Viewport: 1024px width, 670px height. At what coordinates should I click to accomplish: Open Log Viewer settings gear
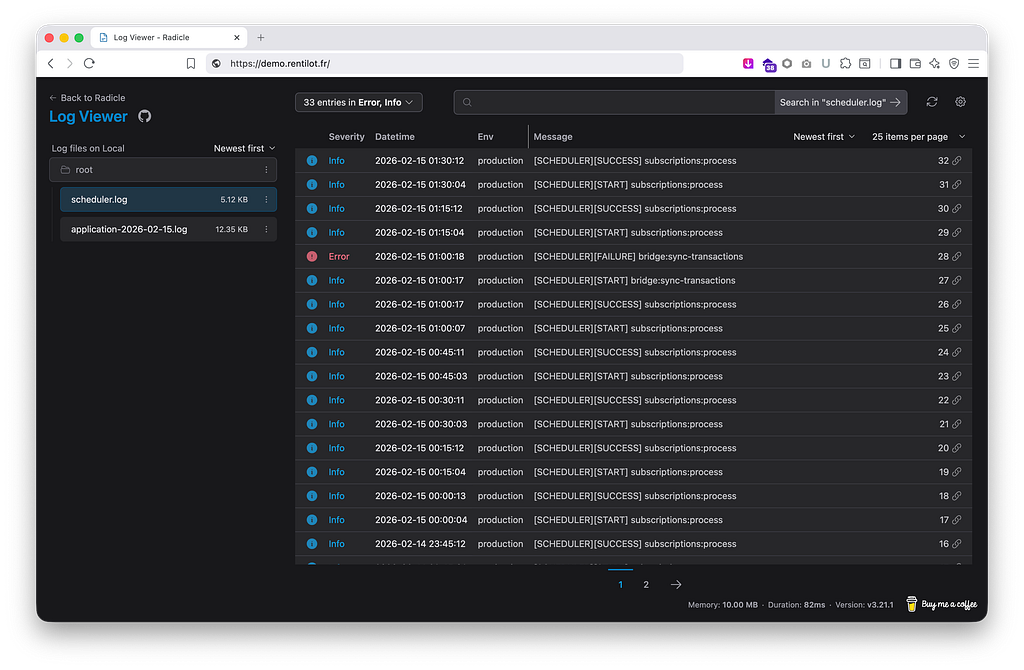[x=960, y=102]
